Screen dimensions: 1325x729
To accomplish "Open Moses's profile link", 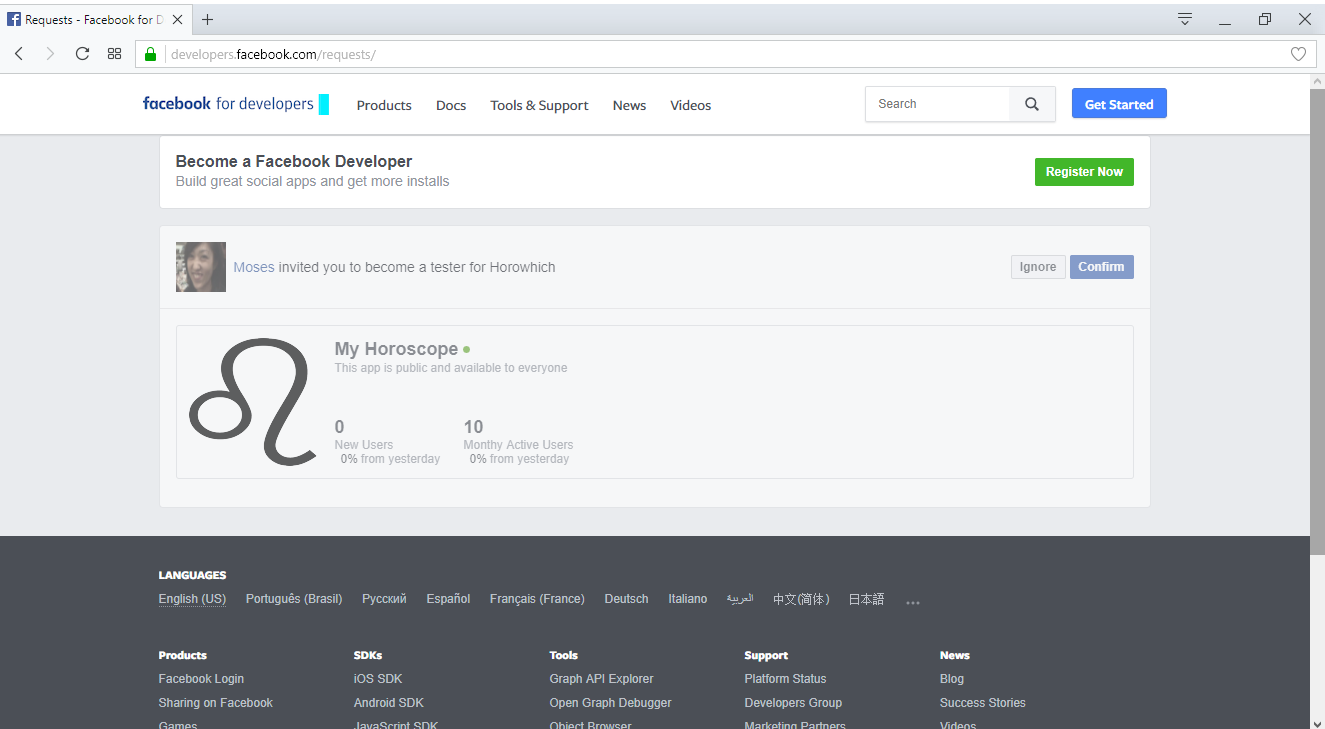I will tap(254, 267).
